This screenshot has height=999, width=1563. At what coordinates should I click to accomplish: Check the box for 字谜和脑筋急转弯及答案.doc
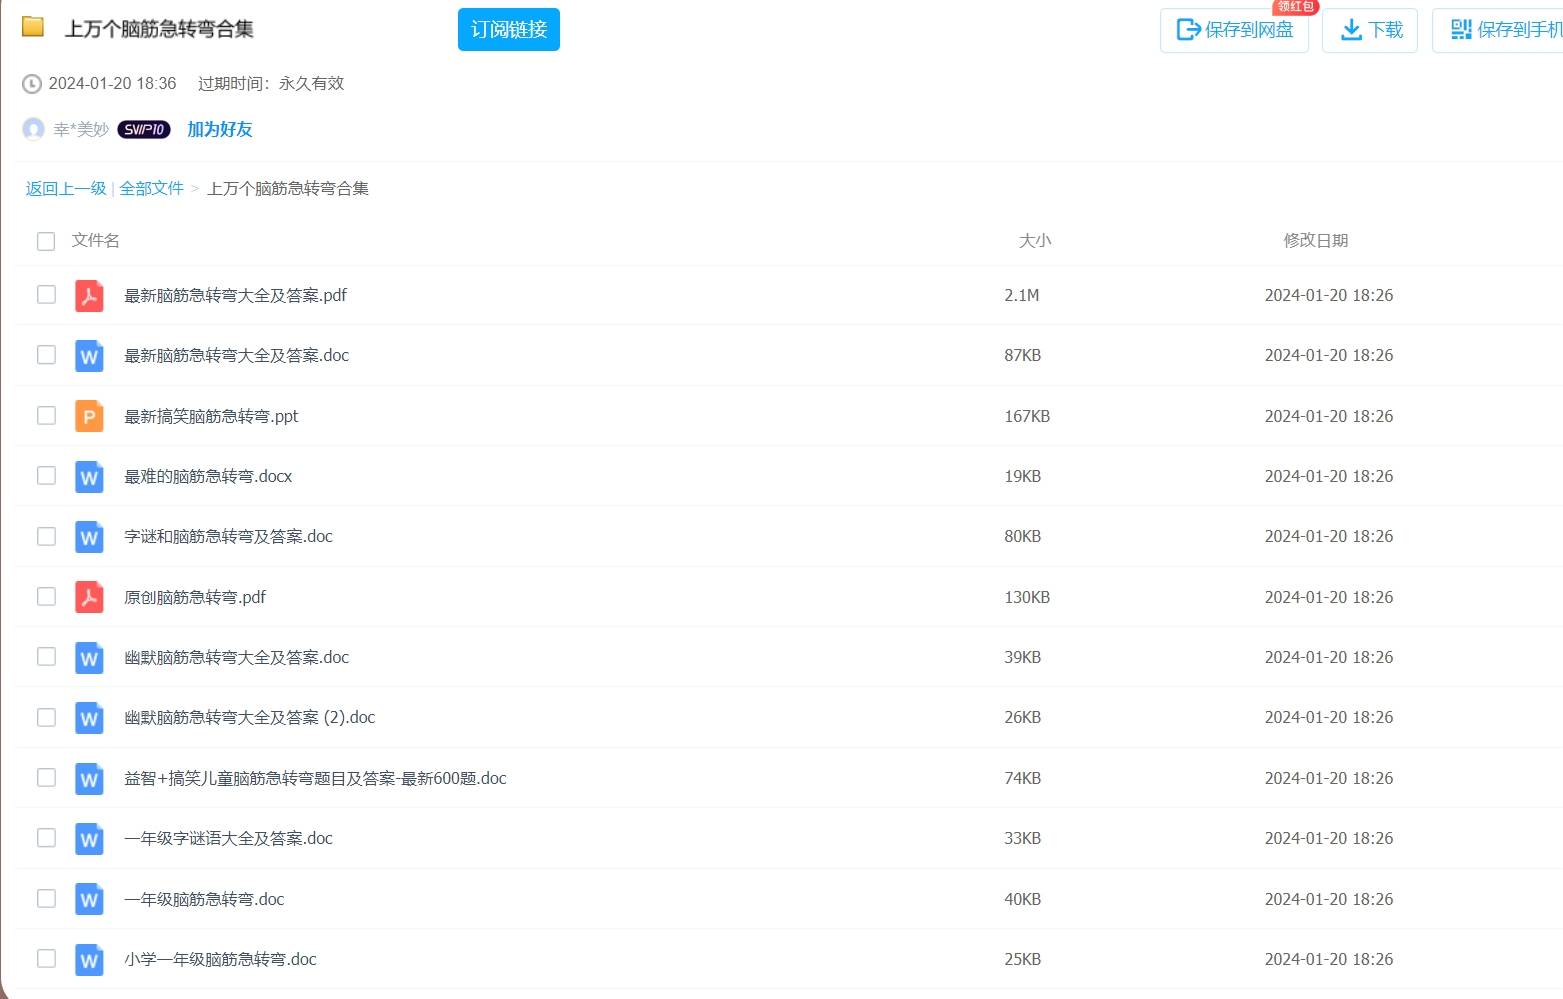(46, 536)
